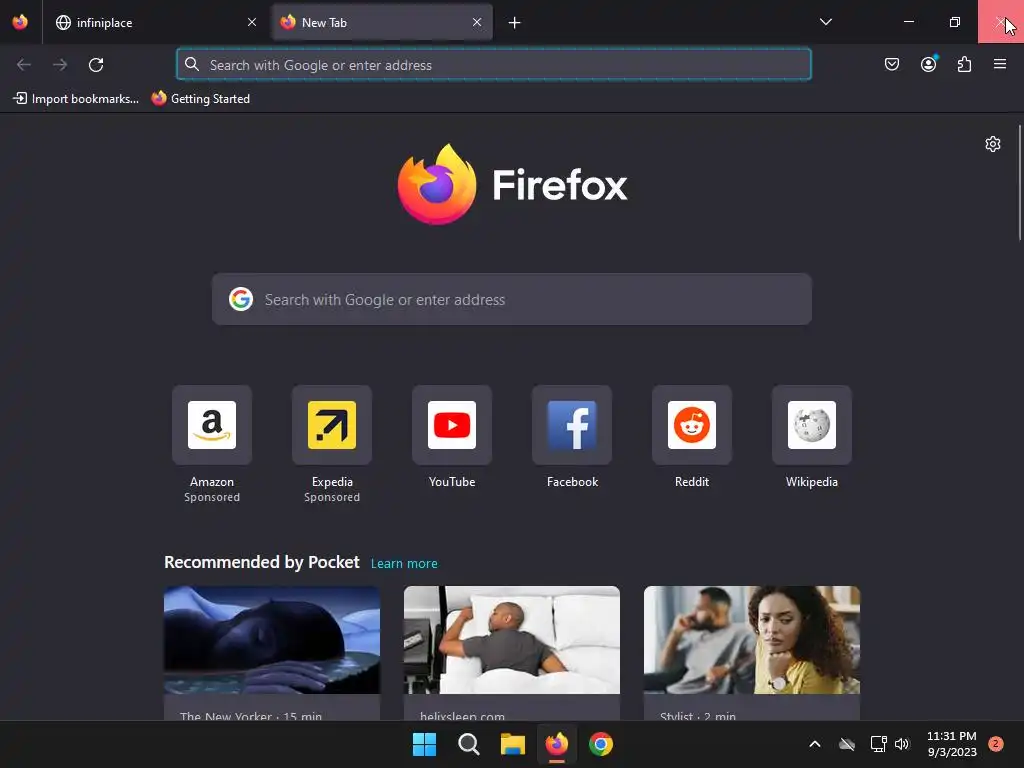Open Getting Started bookmark
The width and height of the screenshot is (1024, 768).
pos(200,99)
